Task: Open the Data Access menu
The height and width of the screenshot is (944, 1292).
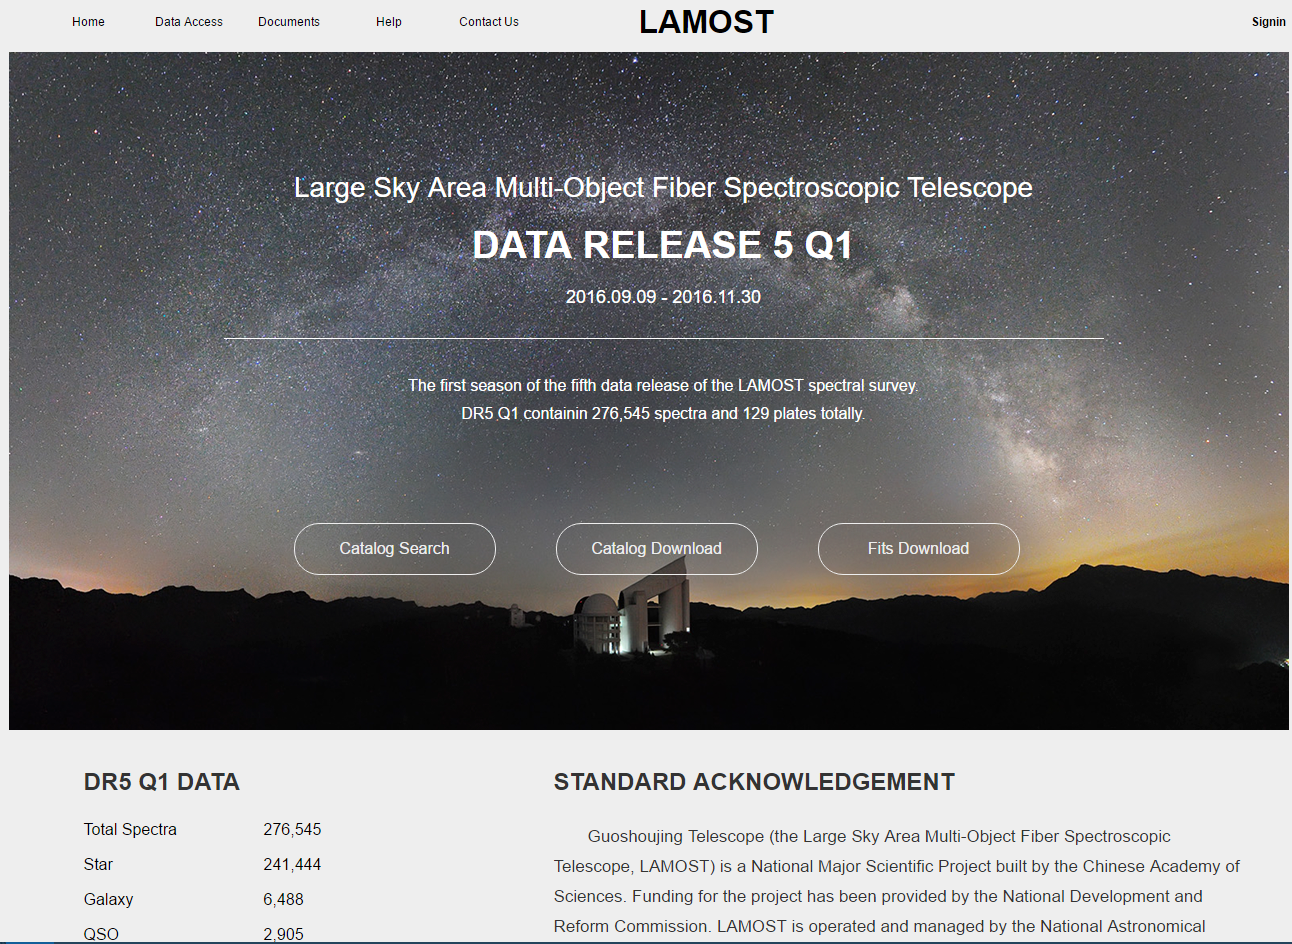Action: click(x=189, y=22)
